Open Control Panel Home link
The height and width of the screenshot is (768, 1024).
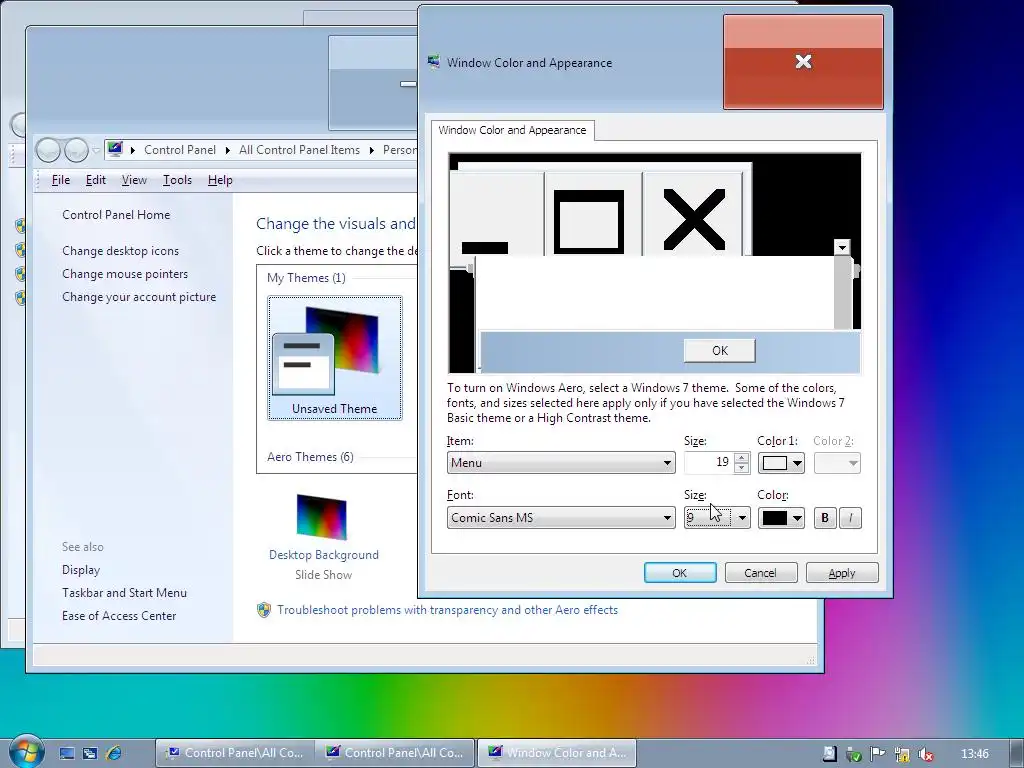(116, 215)
